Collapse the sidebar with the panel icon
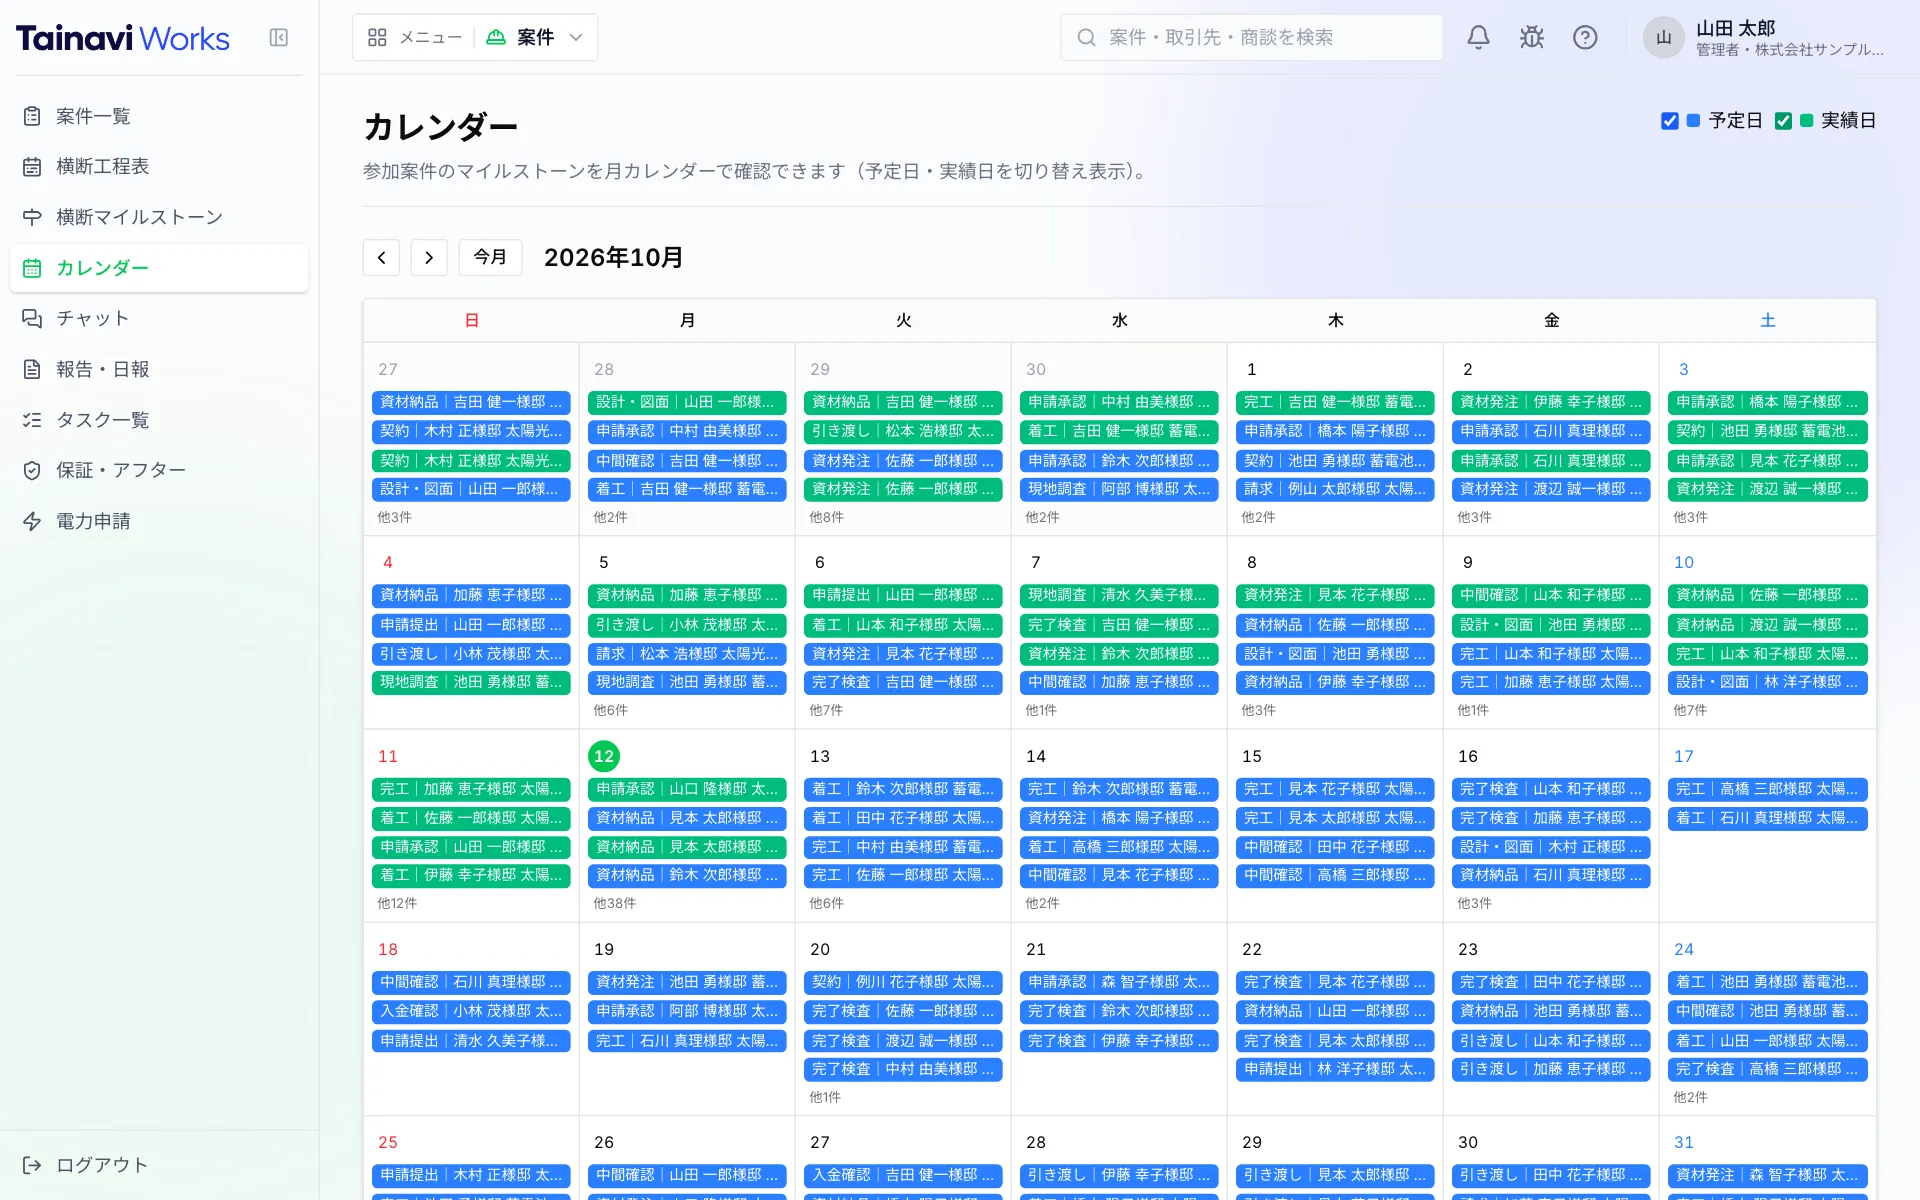Image resolution: width=1920 pixels, height=1200 pixels. [279, 38]
